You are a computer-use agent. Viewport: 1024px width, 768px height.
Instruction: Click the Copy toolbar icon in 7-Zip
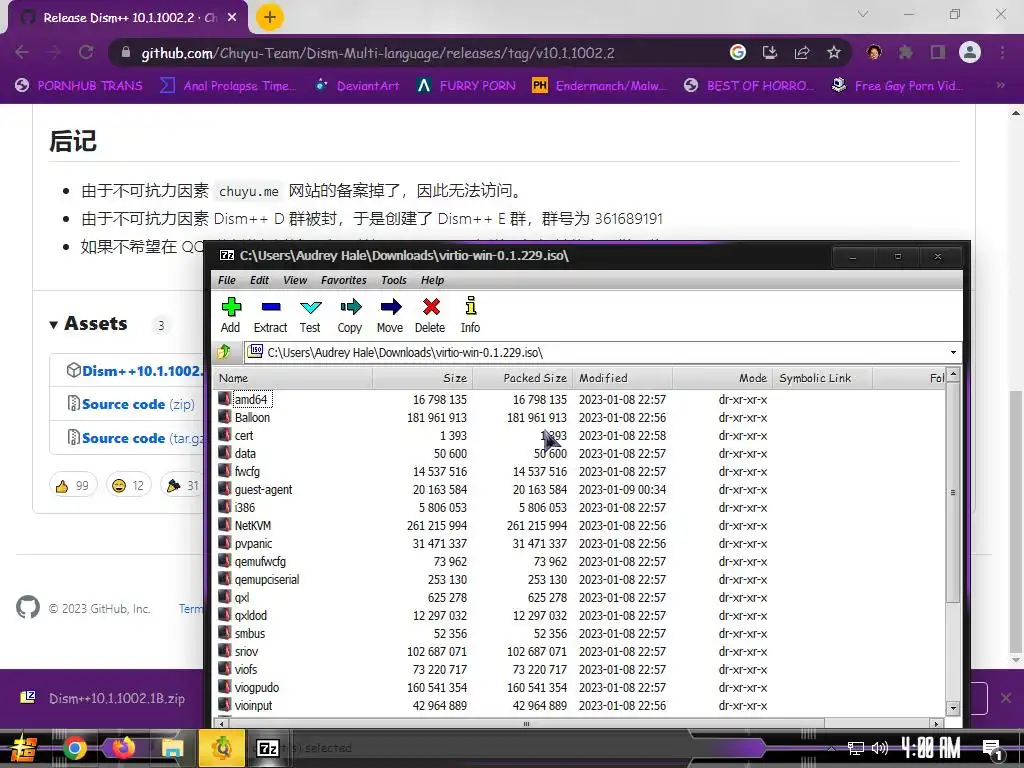tap(350, 315)
